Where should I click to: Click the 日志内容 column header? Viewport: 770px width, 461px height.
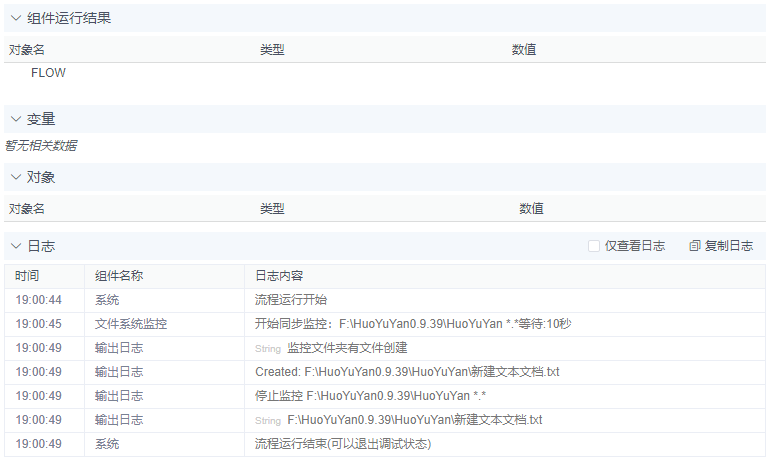tap(279, 276)
